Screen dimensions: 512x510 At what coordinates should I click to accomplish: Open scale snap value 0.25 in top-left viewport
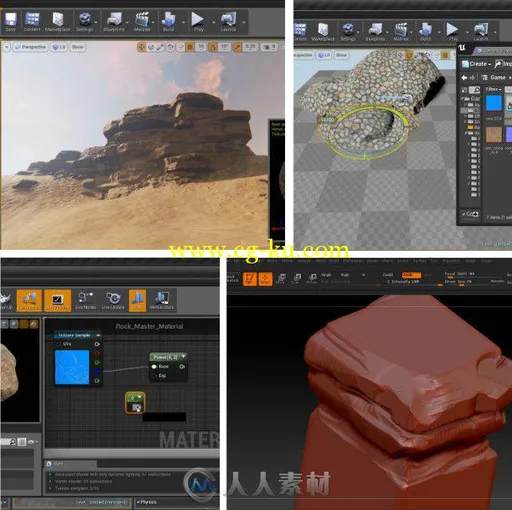pos(250,47)
